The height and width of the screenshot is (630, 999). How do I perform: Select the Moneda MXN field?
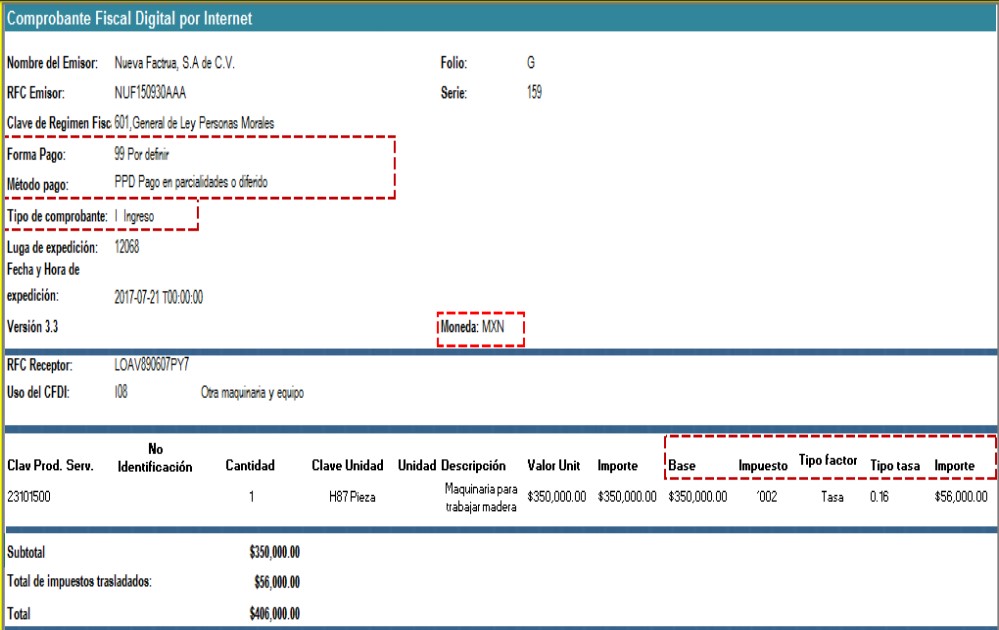479,328
